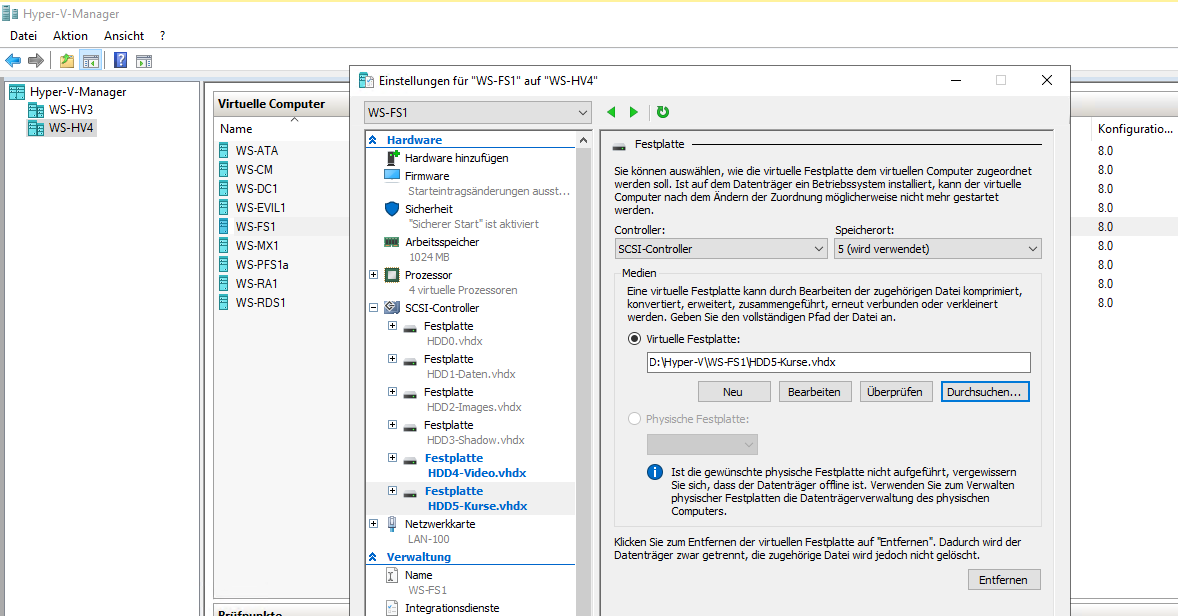Viewport: 1178px width, 616px height.
Task: Click the Name icon under Verwaltung
Action: click(392, 575)
